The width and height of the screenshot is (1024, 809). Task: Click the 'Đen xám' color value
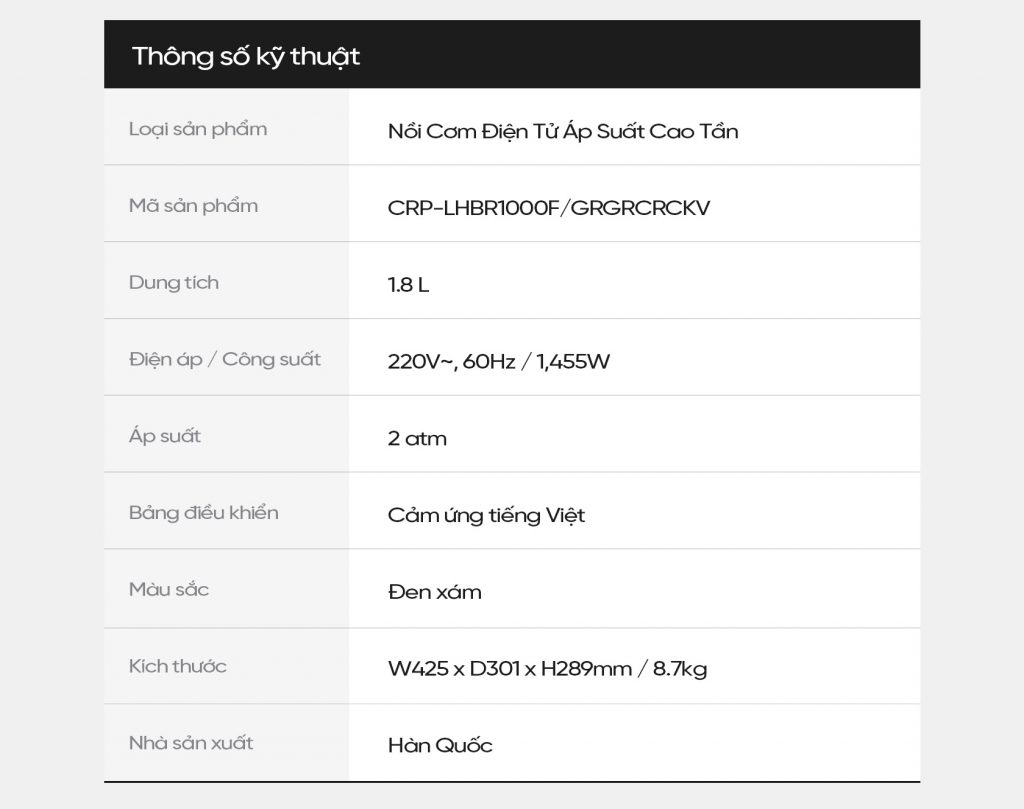(434, 592)
